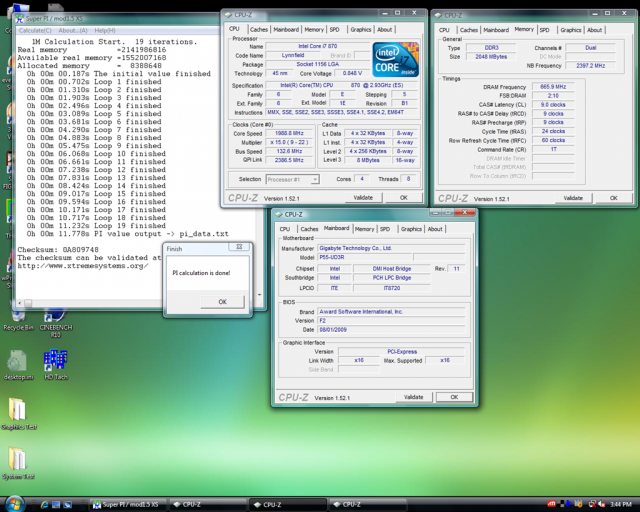Screen dimensions: 640x512
Task: Open the Processor #1 selection dropdown
Action: coord(292,179)
